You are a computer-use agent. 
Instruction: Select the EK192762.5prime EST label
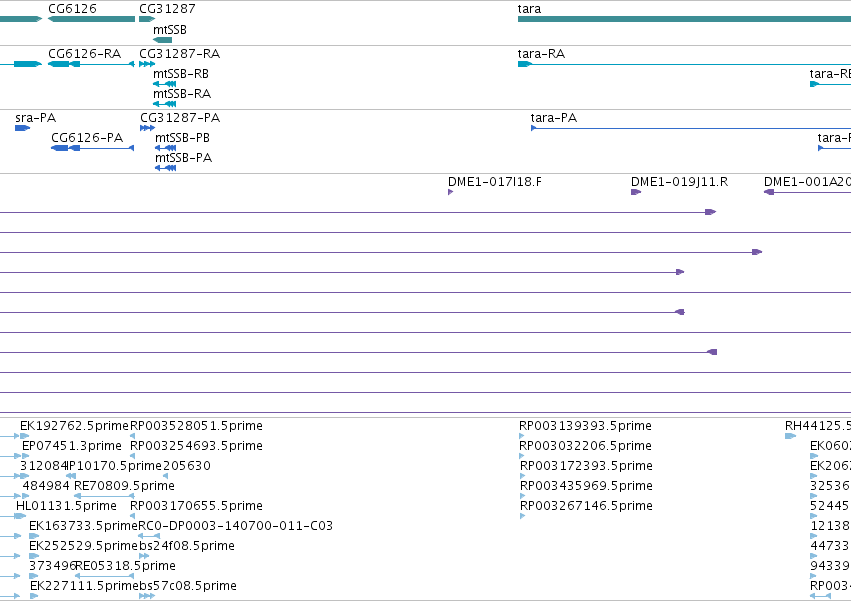[x=74, y=426]
